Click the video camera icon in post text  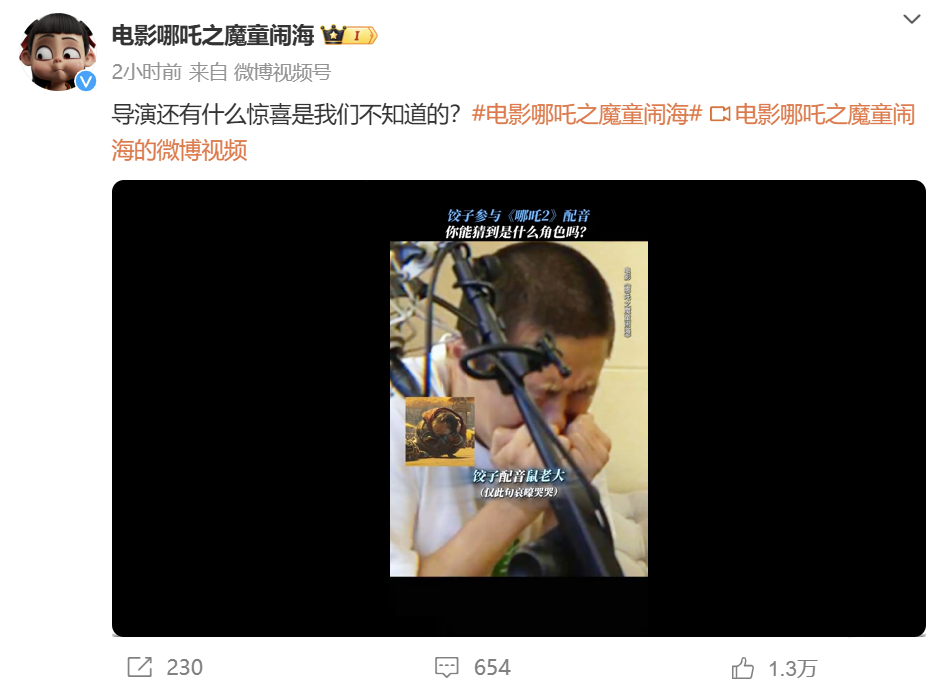[720, 114]
